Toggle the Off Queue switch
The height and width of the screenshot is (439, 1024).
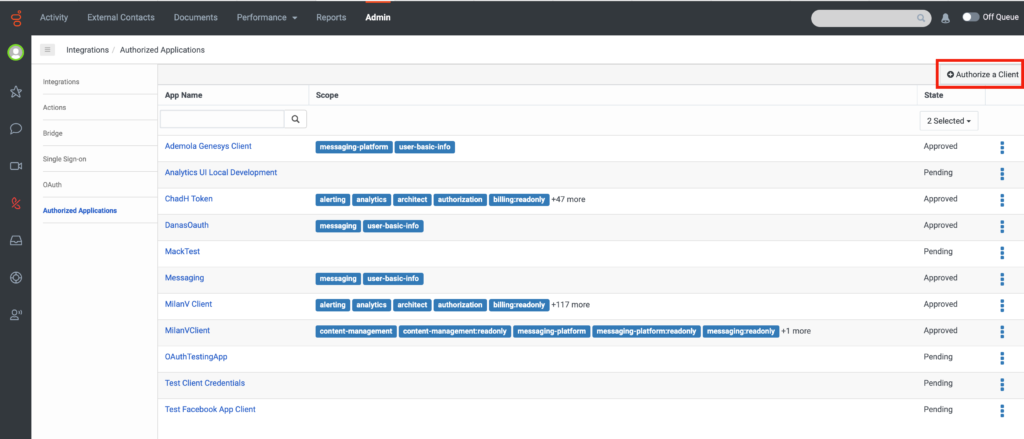pos(971,18)
